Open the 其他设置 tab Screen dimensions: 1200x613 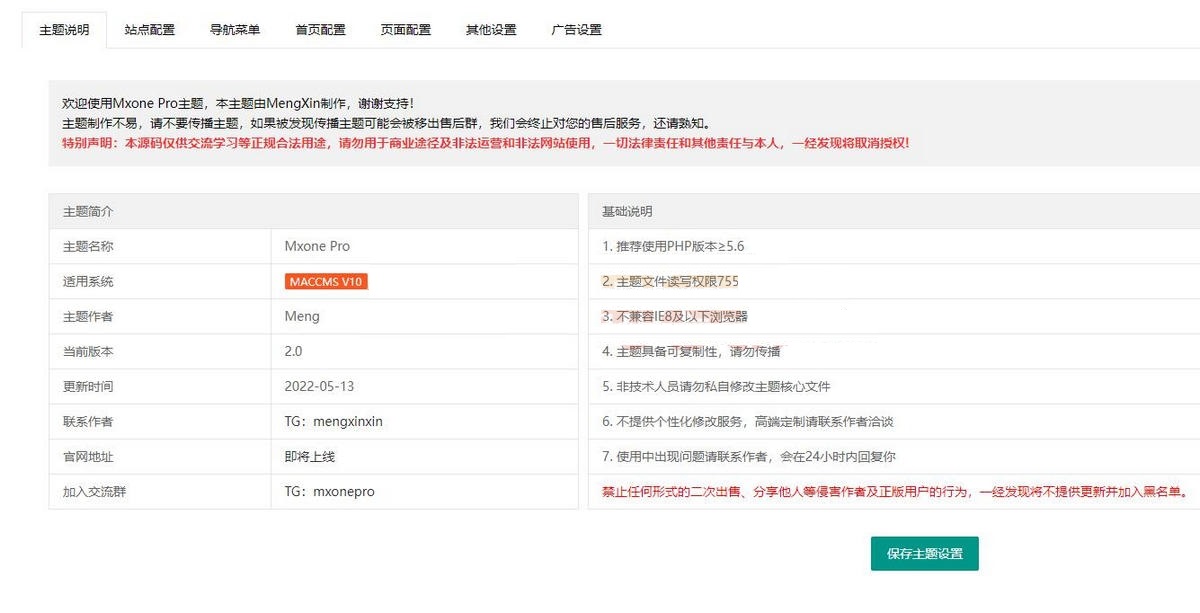point(491,30)
